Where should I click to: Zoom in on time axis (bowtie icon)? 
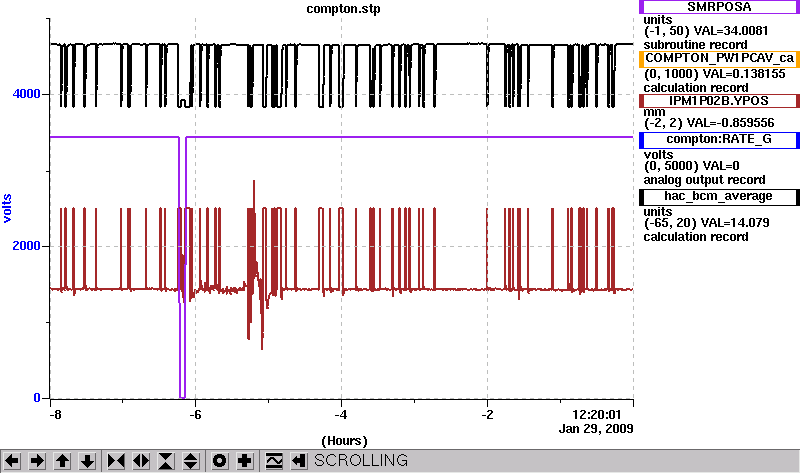pos(116,461)
